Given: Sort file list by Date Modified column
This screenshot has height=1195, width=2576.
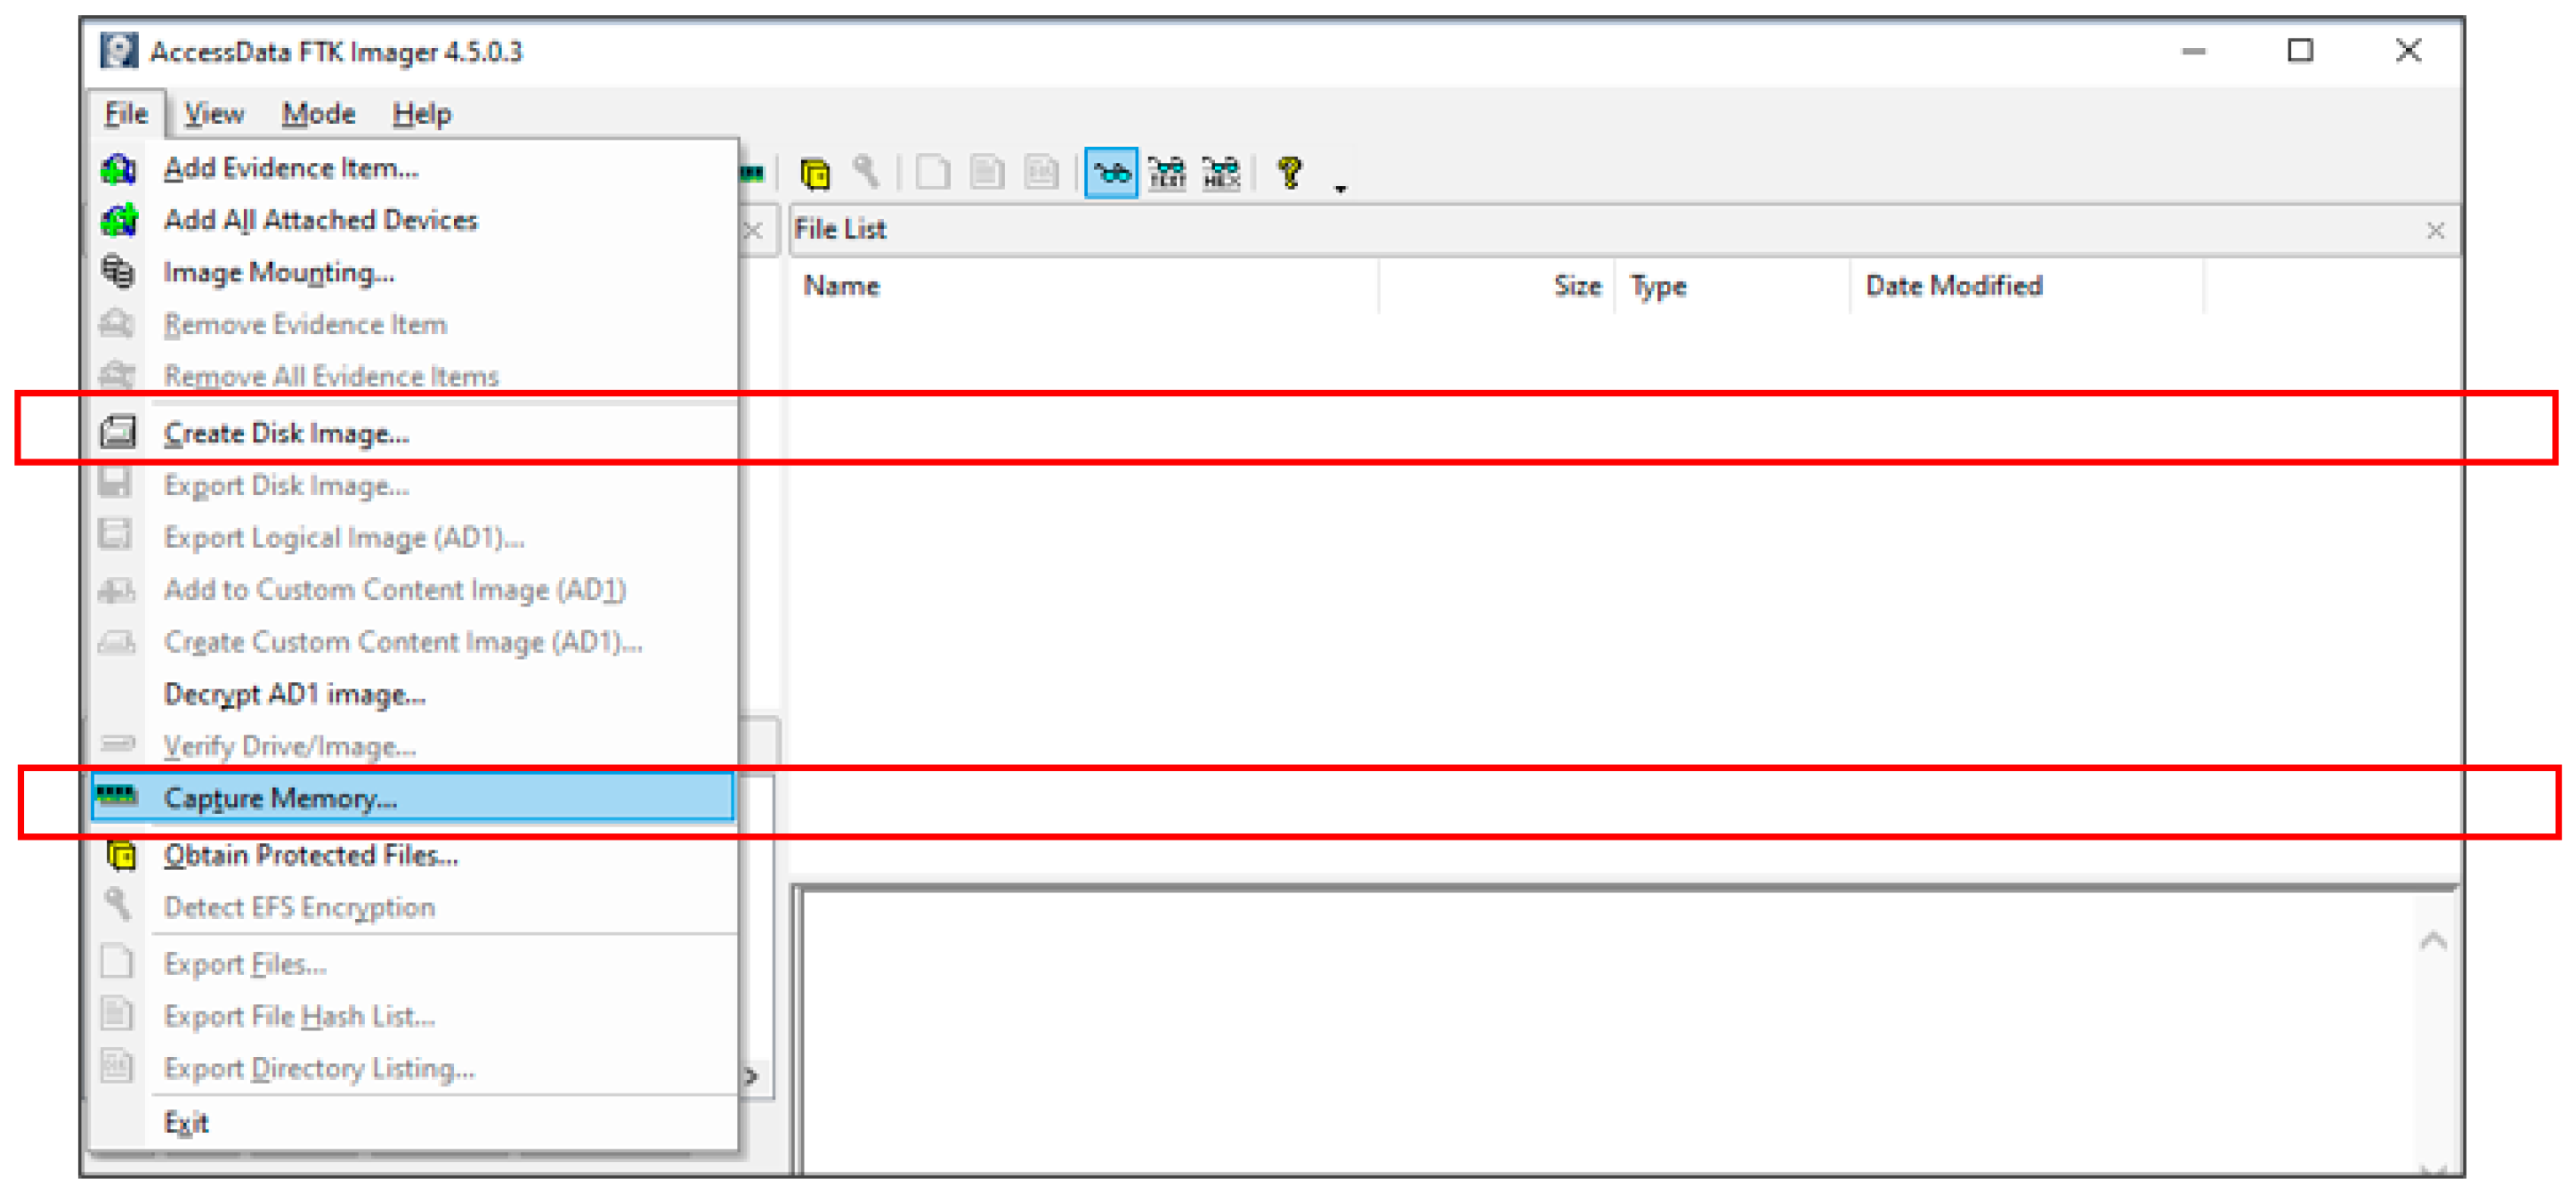Looking at the screenshot, I should 1953,286.
